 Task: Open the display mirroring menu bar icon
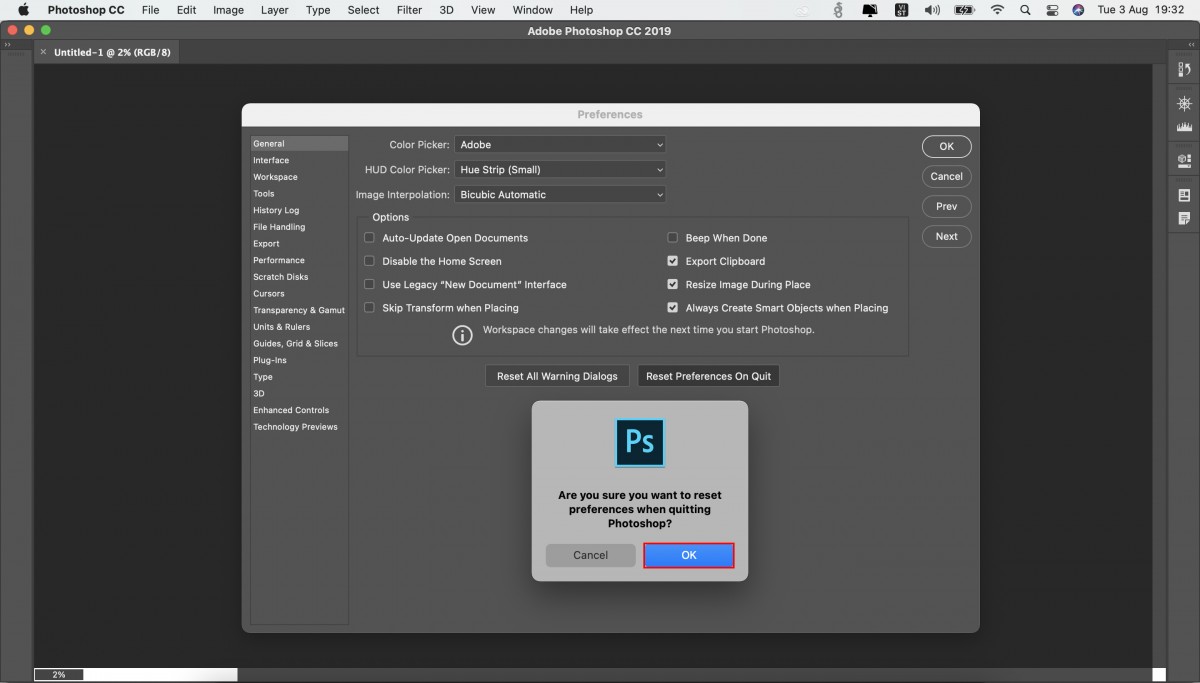[870, 10]
